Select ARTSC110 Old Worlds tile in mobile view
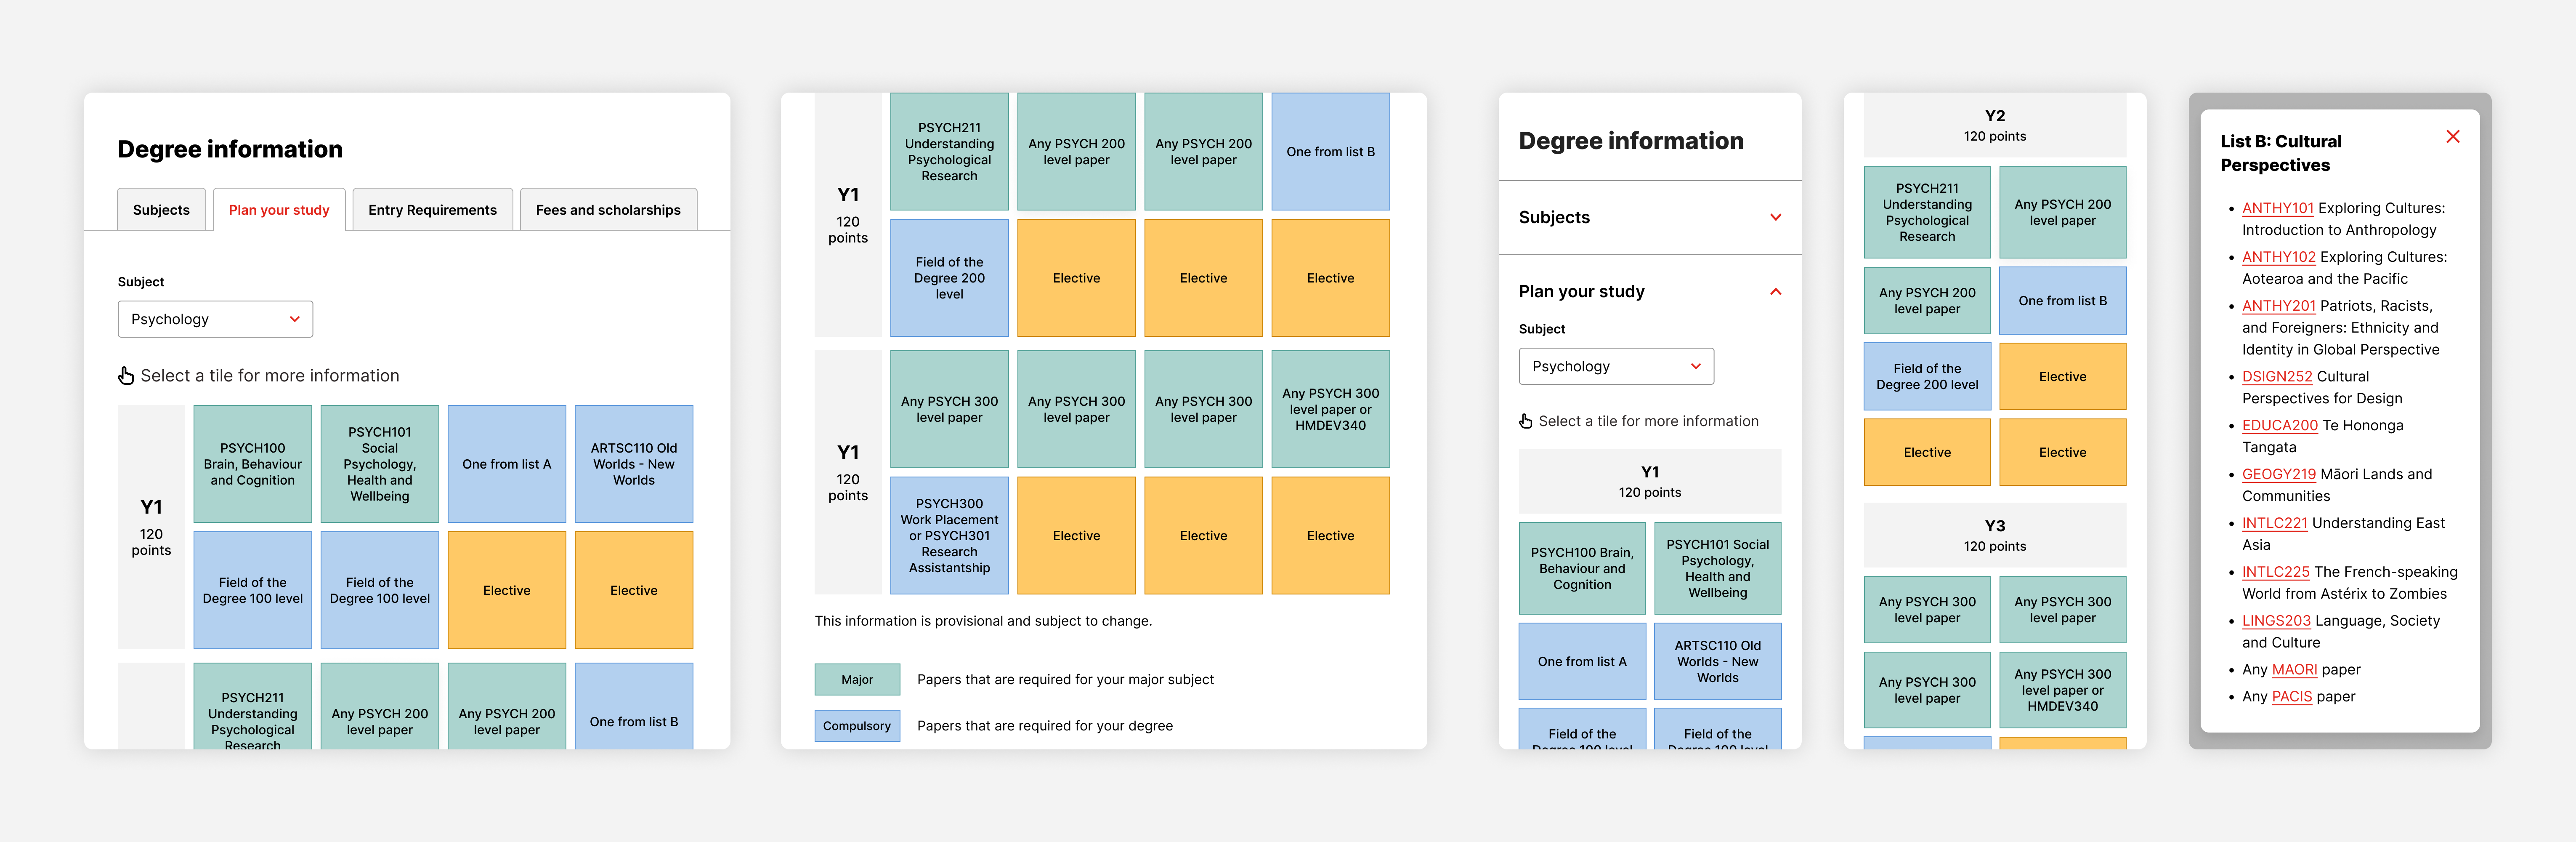Screen dimensions: 2576x842 1717,661
